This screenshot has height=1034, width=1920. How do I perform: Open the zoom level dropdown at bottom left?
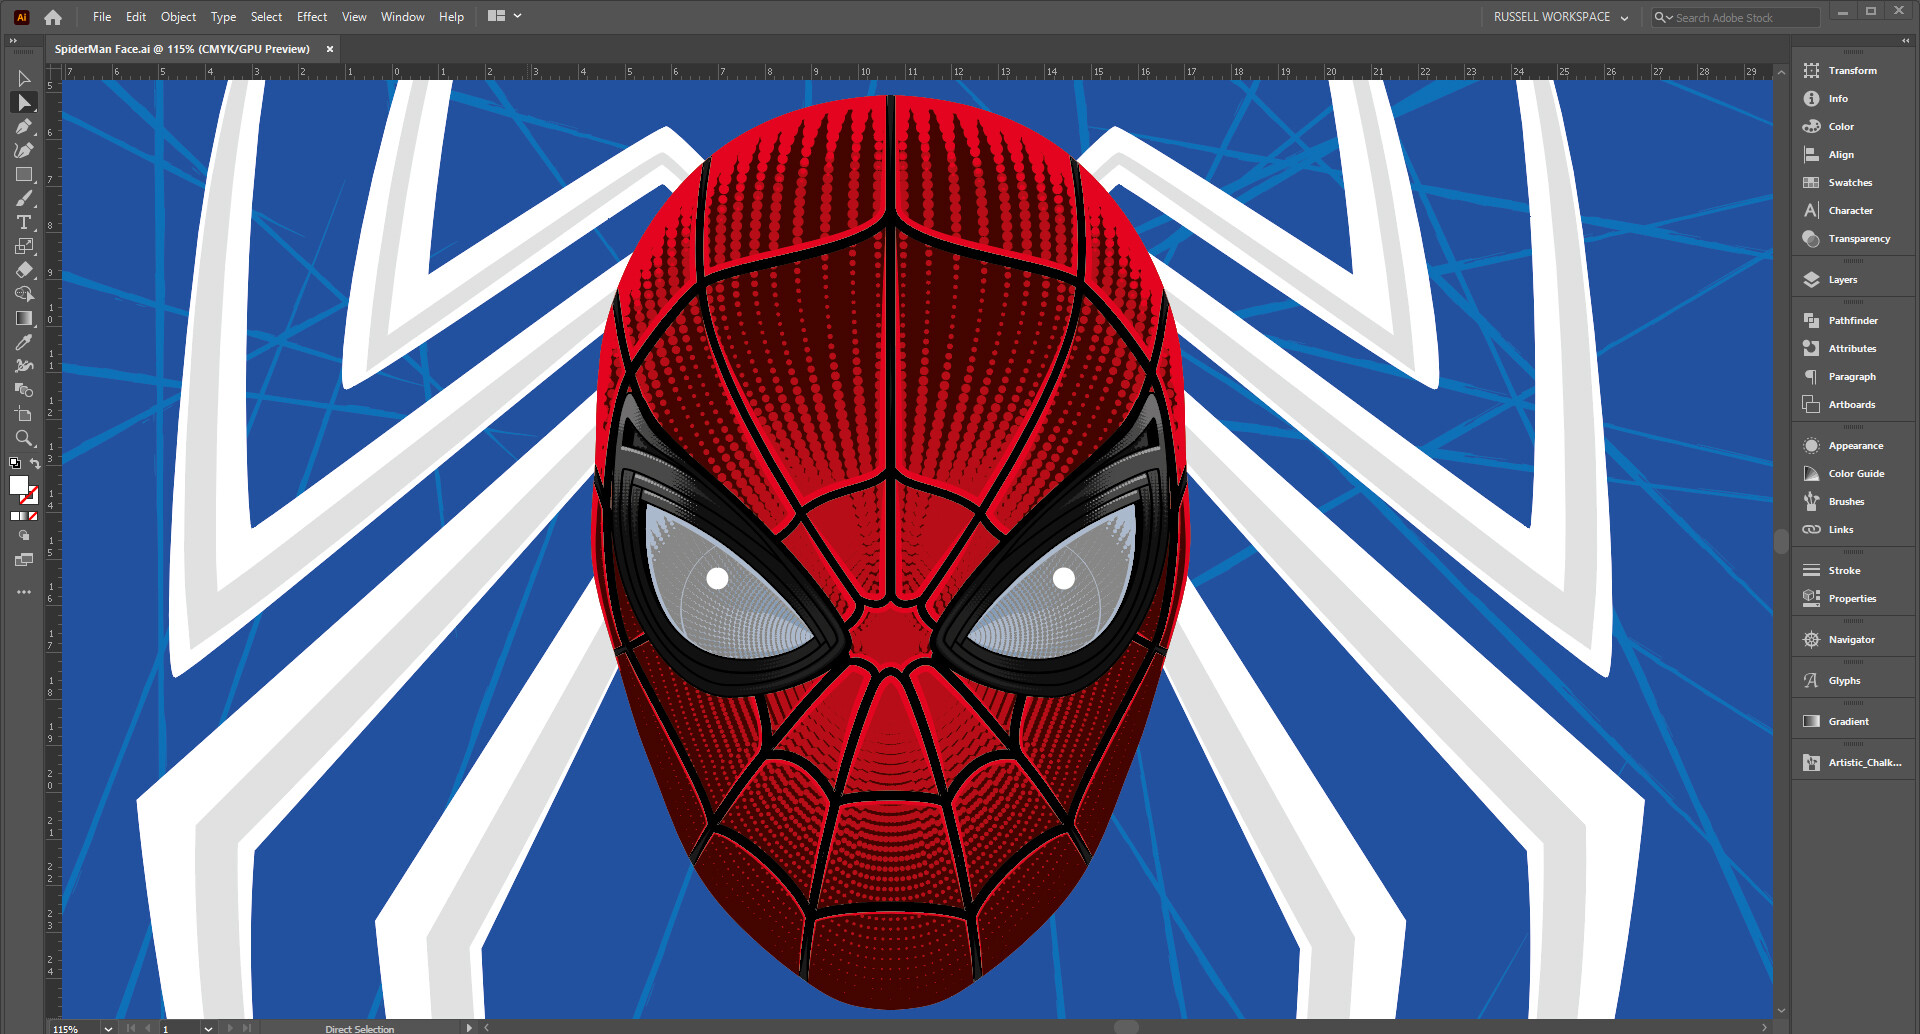108,1027
